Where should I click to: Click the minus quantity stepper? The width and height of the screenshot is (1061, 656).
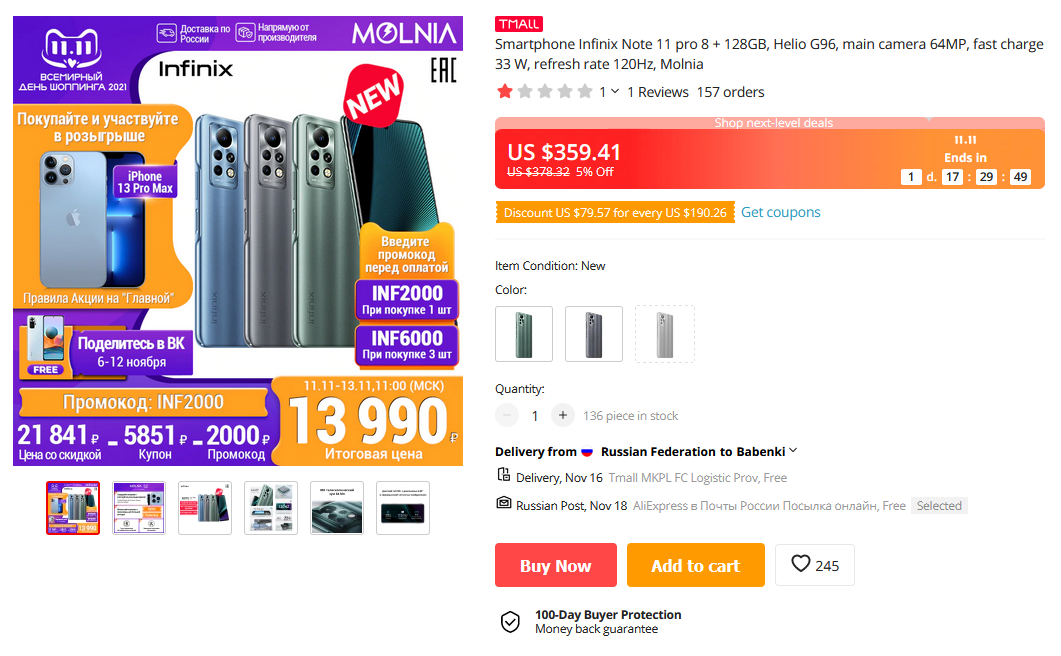tap(507, 416)
